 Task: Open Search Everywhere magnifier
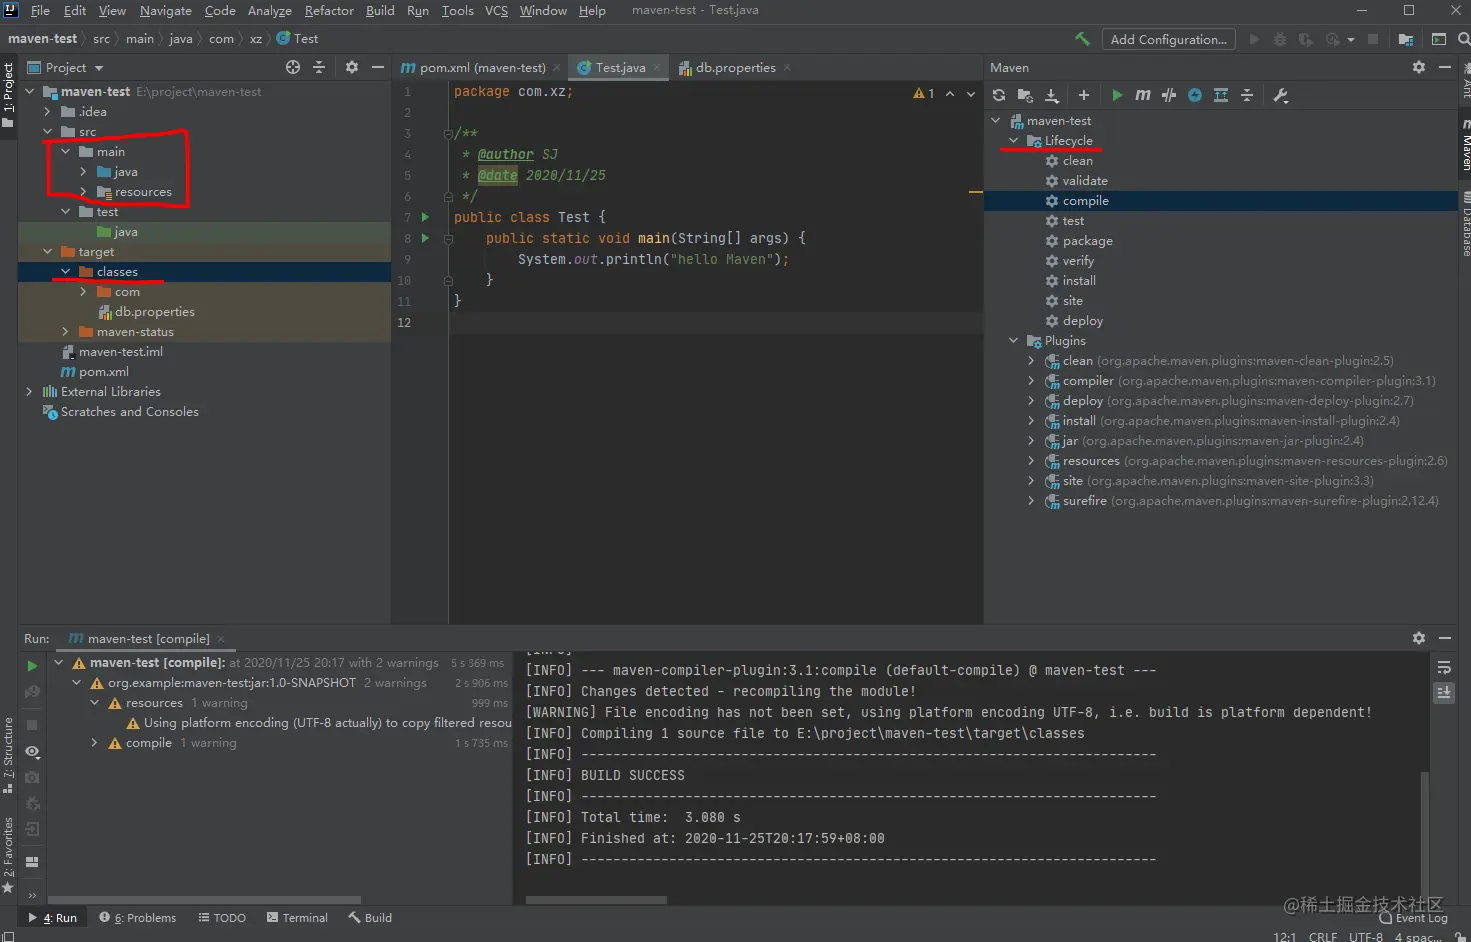pyautogui.click(x=1463, y=39)
